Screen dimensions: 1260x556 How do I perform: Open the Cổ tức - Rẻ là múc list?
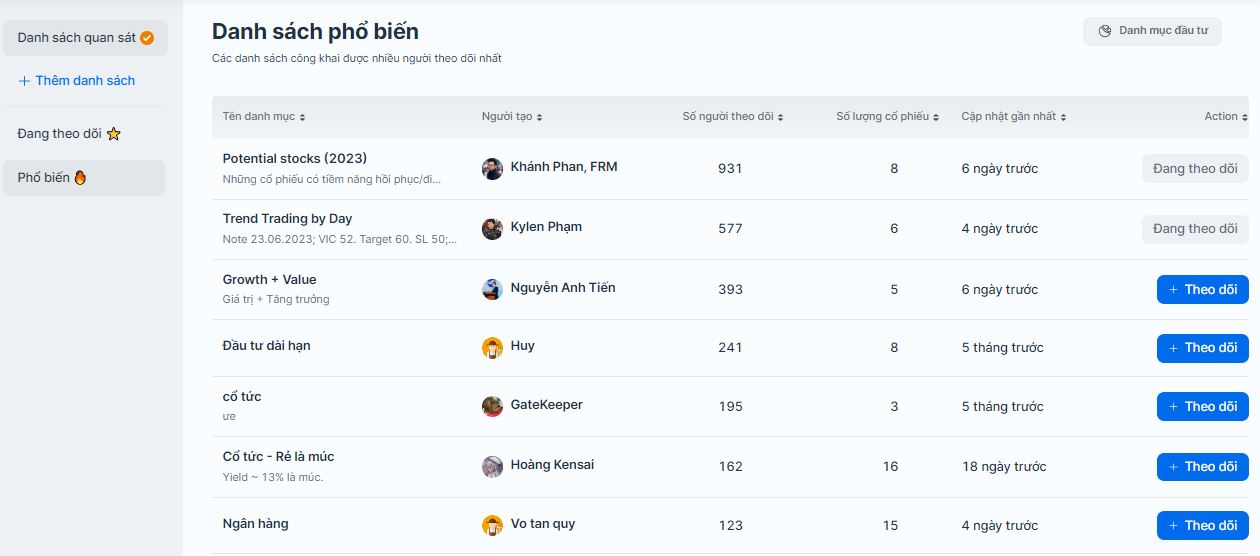coord(278,457)
